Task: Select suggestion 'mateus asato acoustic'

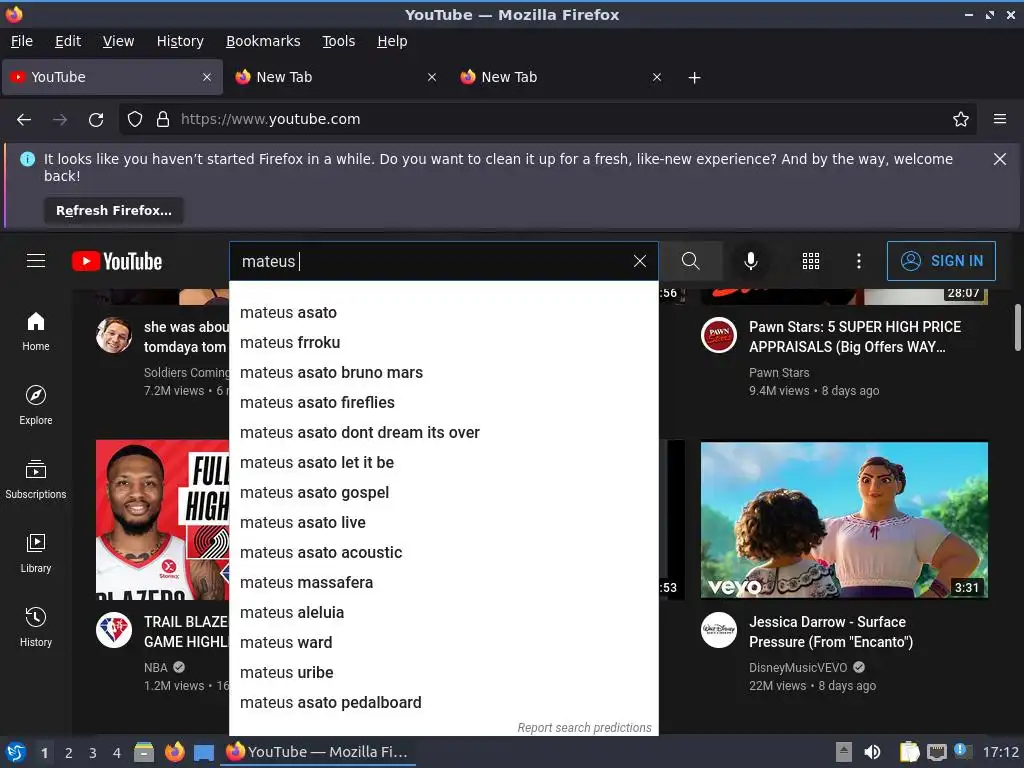Action: (x=443, y=553)
